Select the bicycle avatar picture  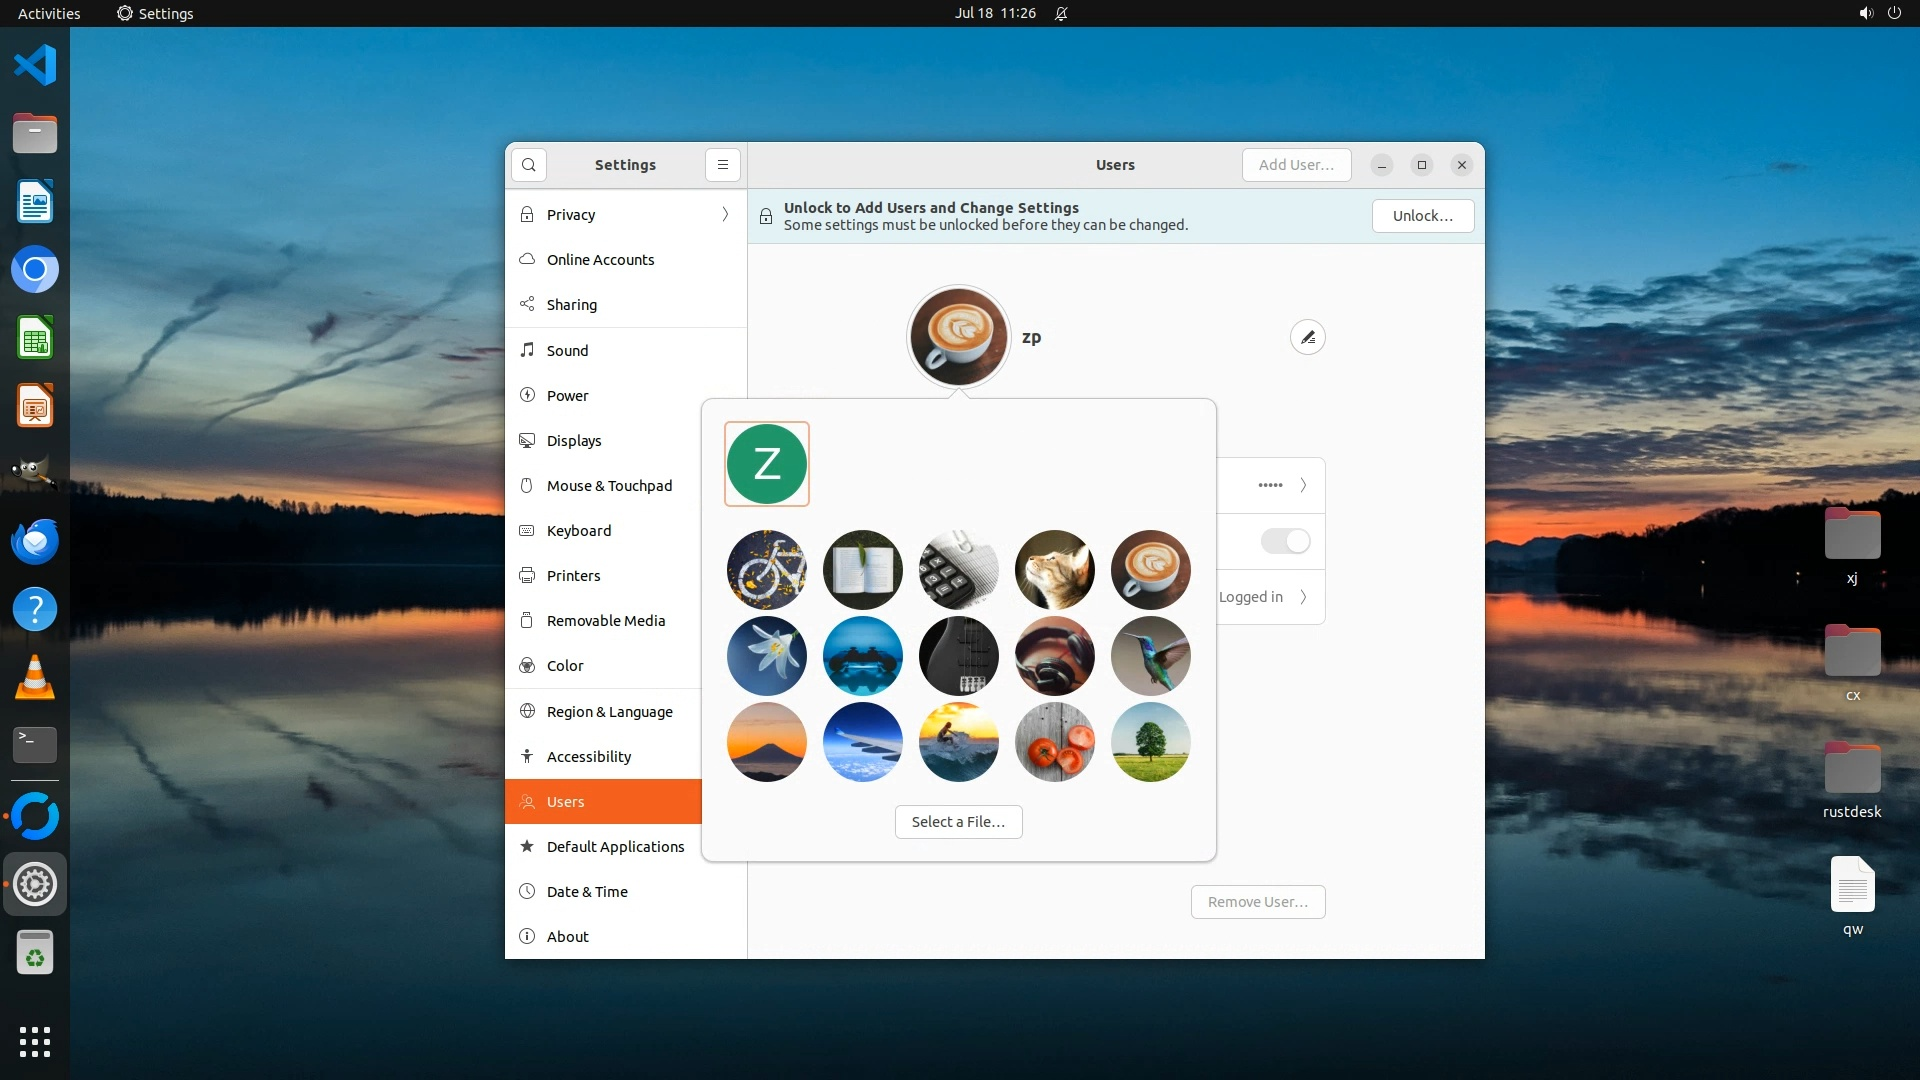(767, 570)
